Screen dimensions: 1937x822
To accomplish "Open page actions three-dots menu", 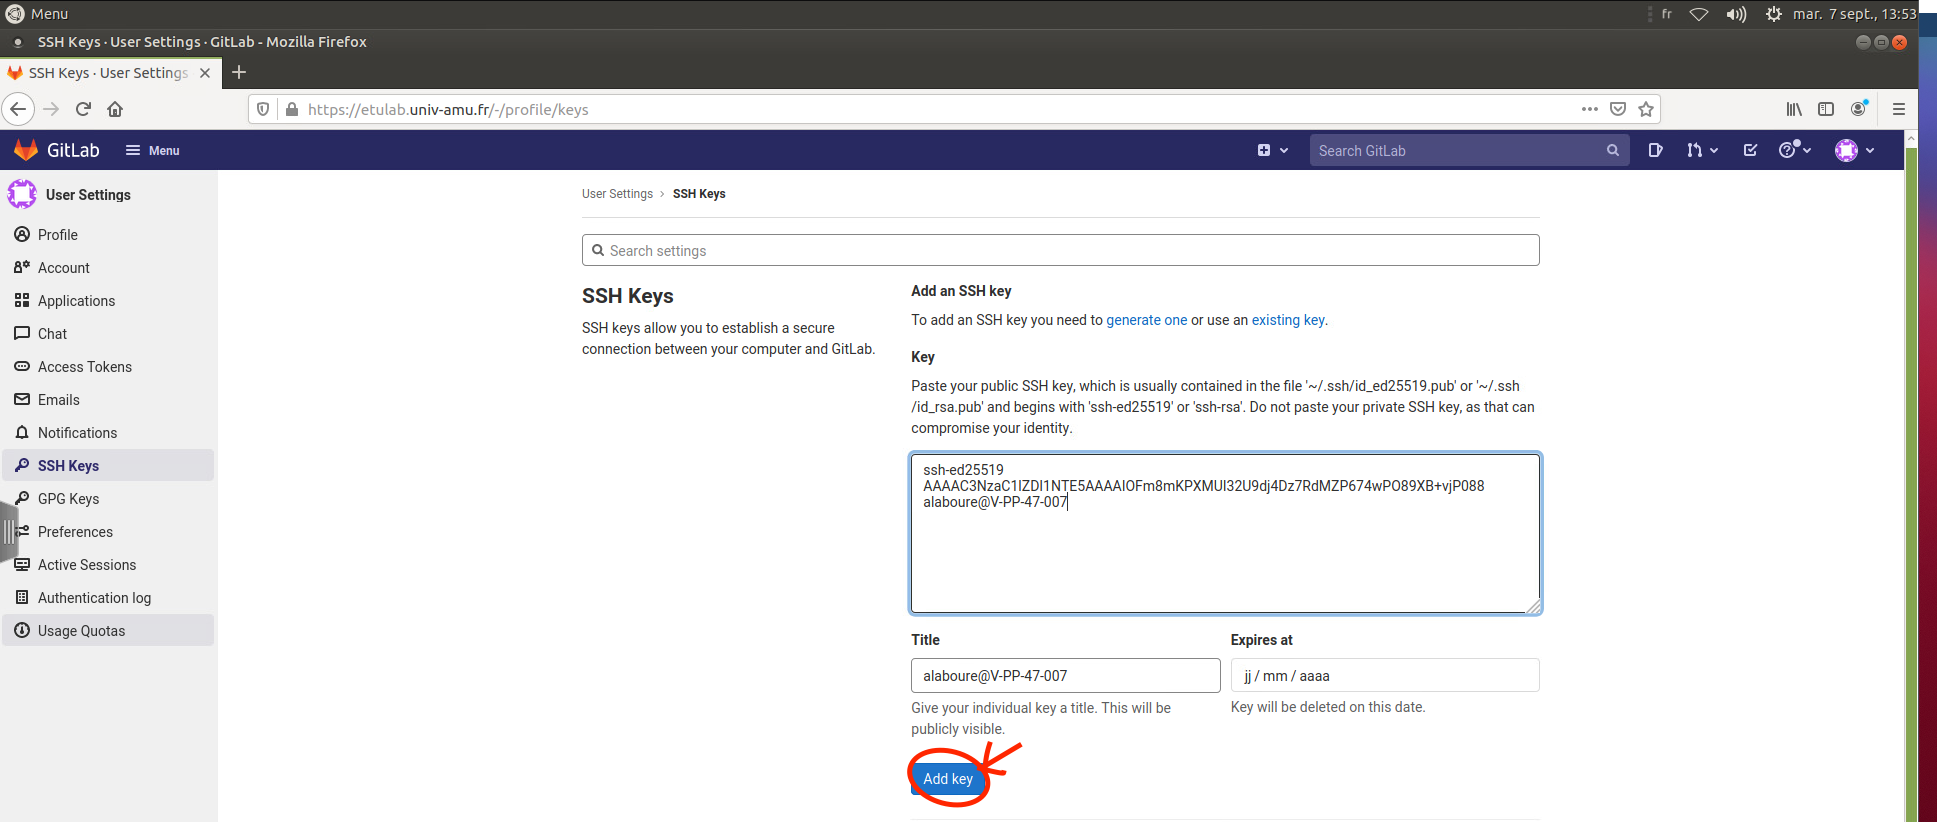I will 1589,109.
